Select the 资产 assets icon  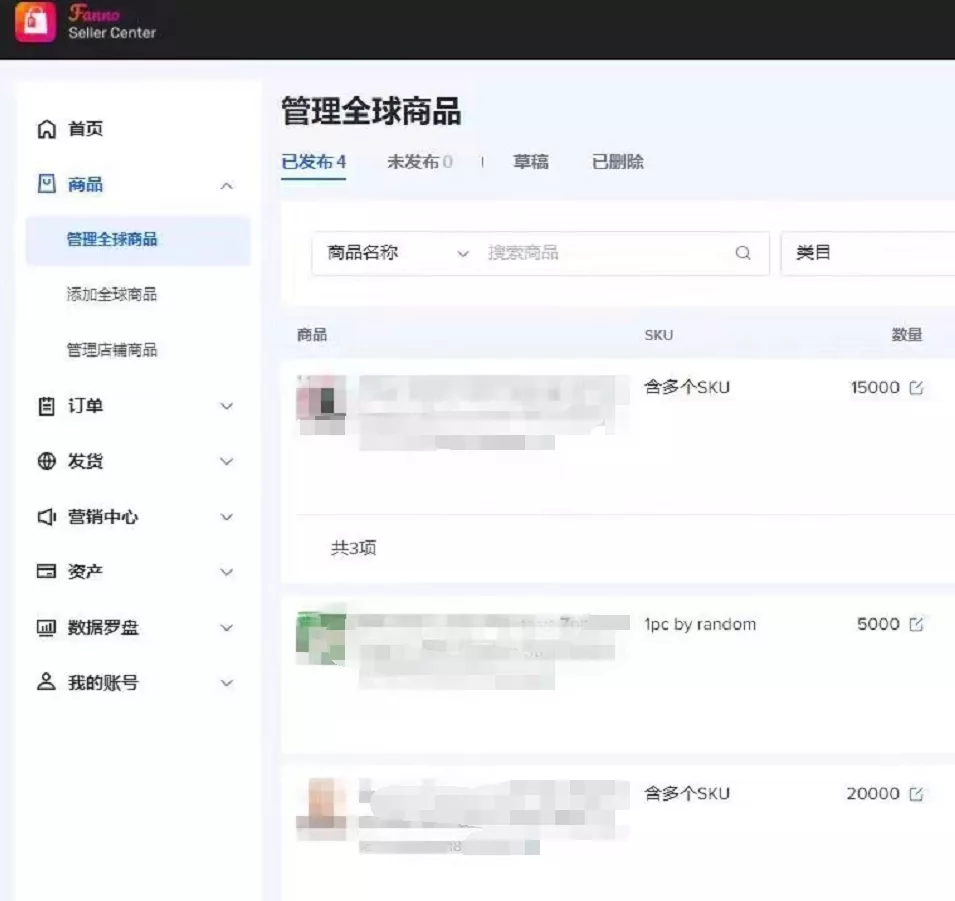pos(46,572)
